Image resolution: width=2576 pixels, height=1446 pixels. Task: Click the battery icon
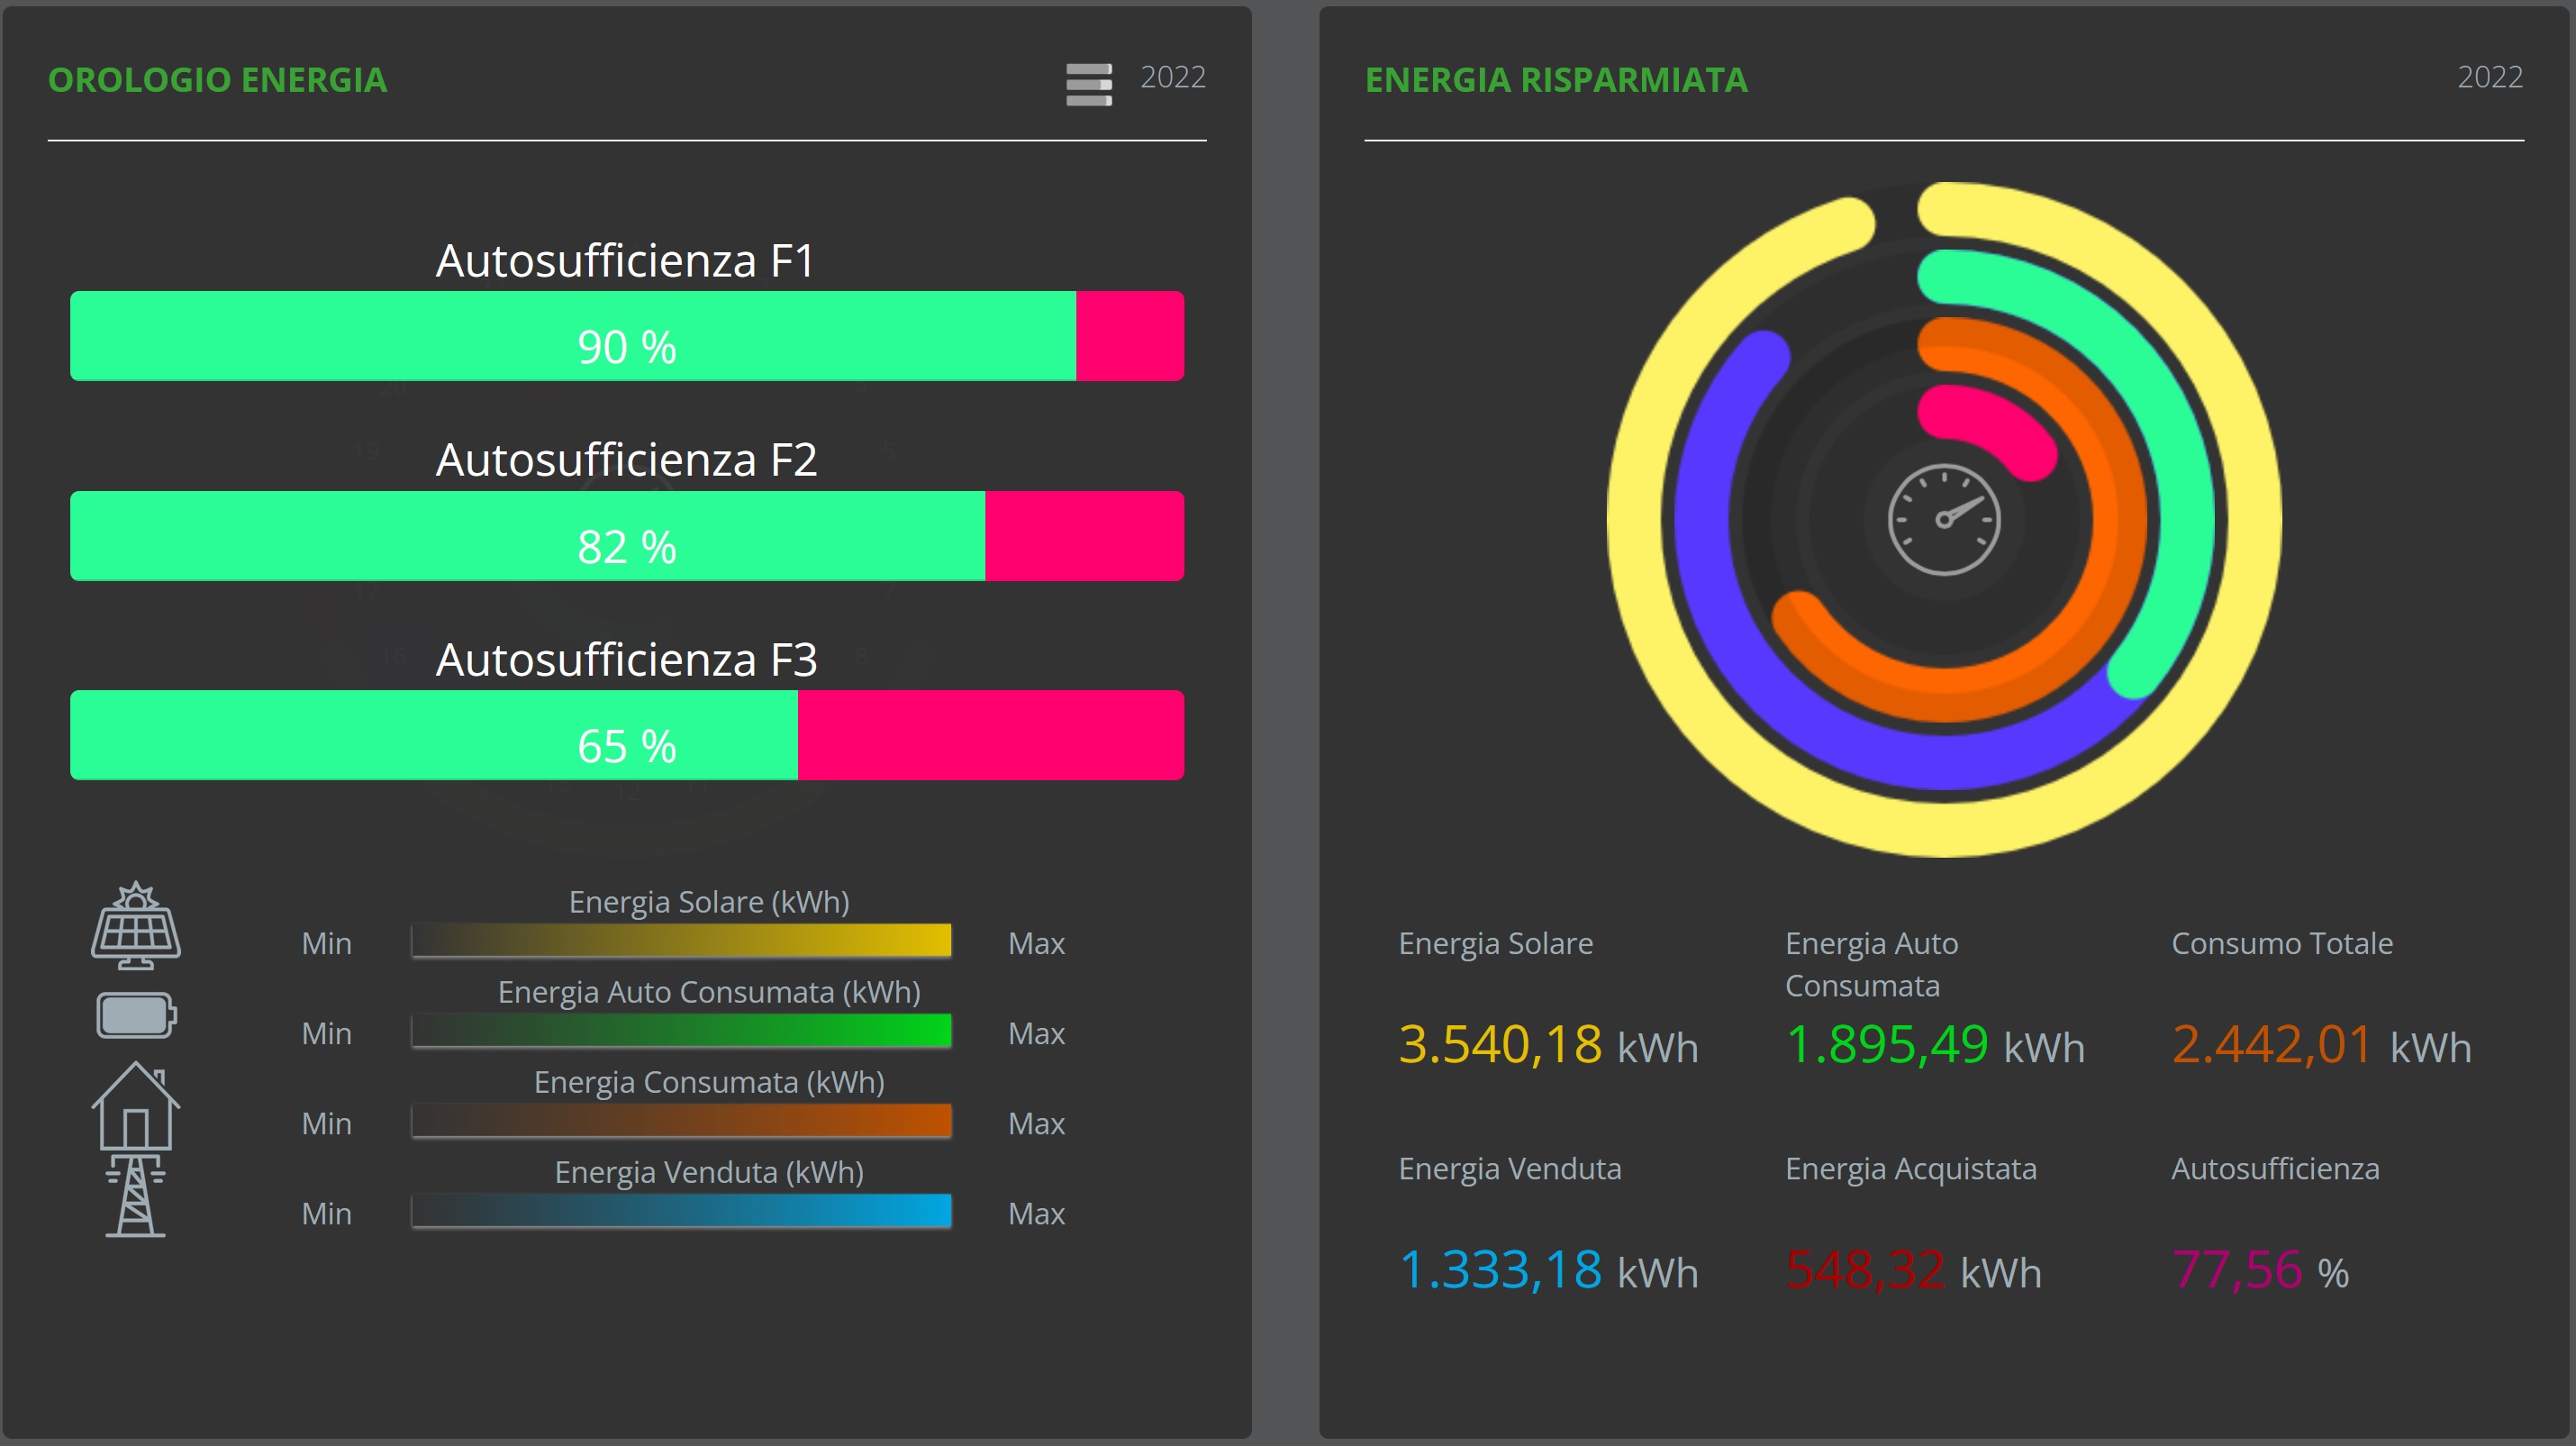pyautogui.click(x=136, y=1015)
